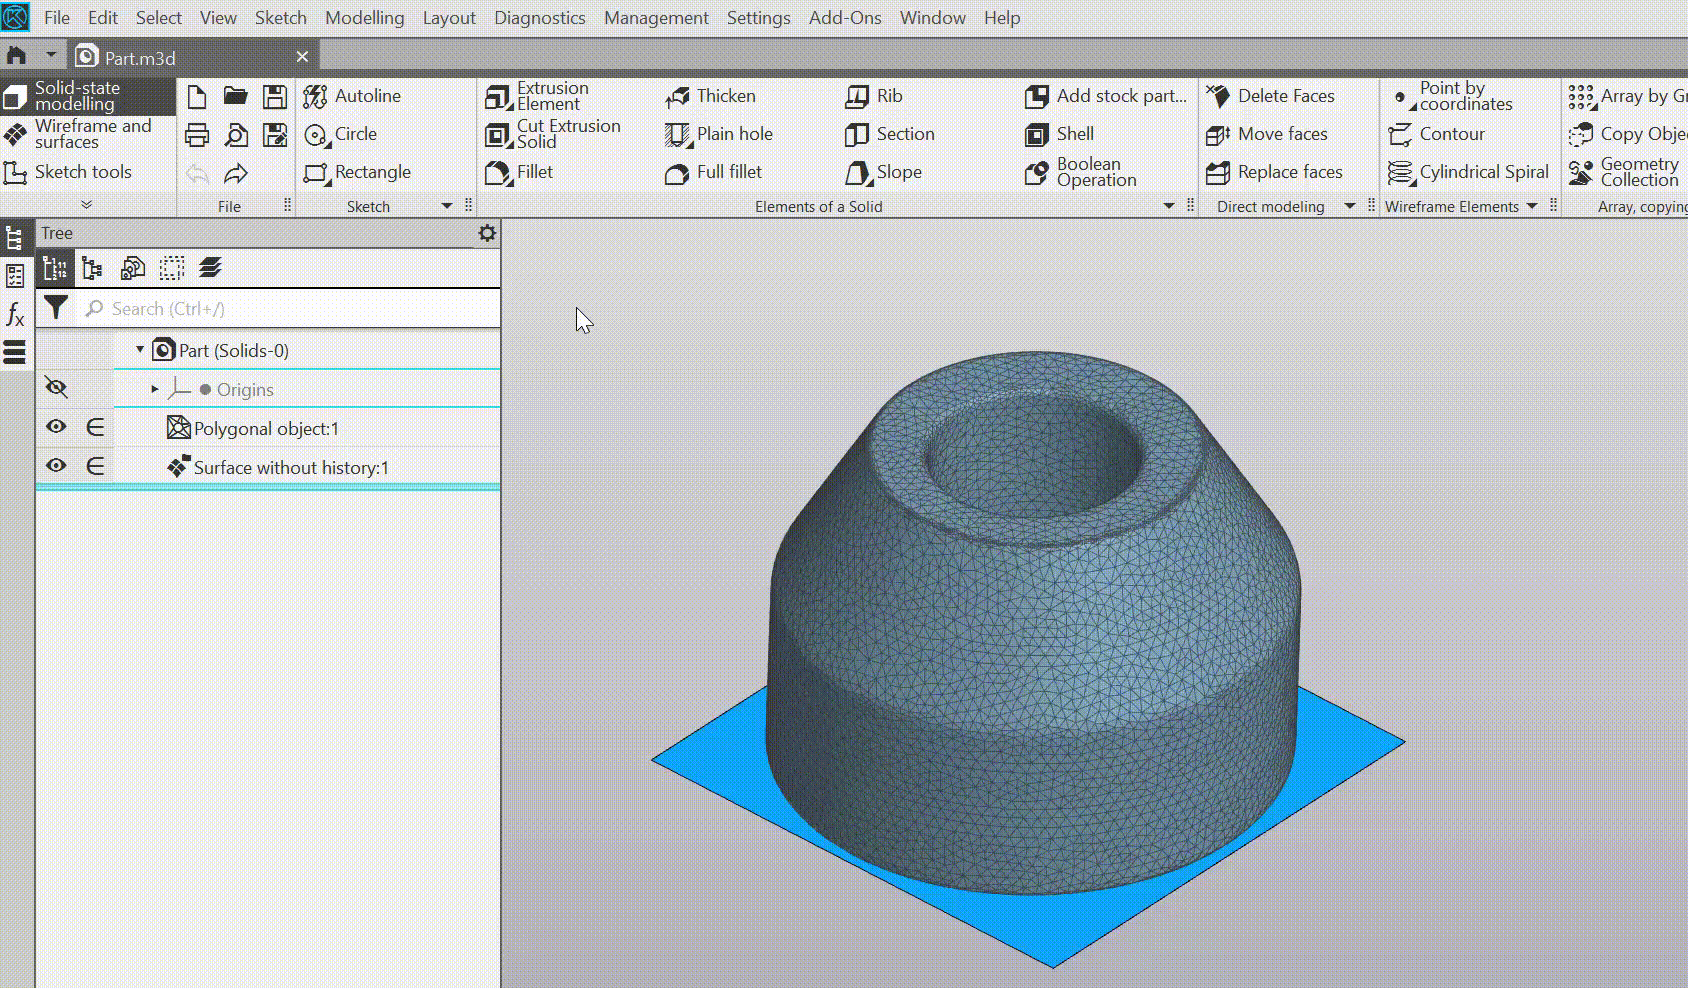Open the Diagnostics menu
Viewport: 1688px width, 988px height.
point(539,18)
